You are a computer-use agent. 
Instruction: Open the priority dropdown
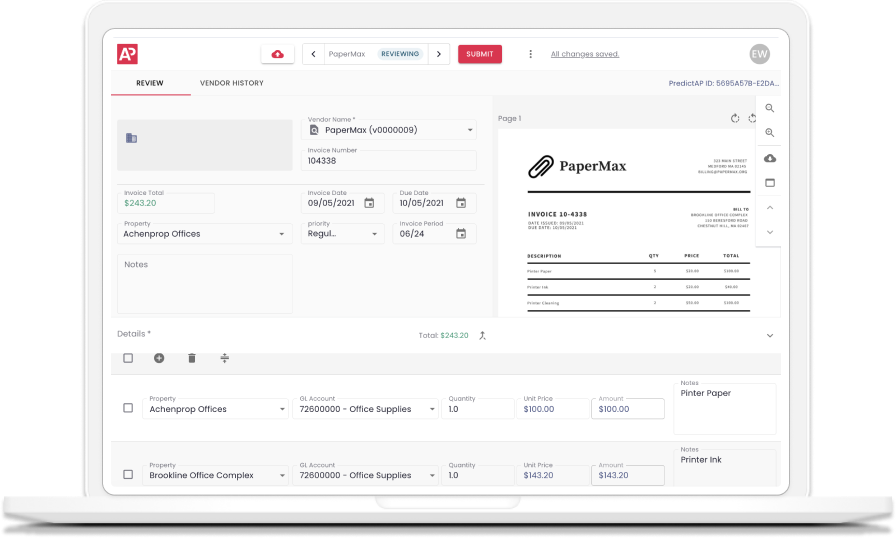[342, 234]
